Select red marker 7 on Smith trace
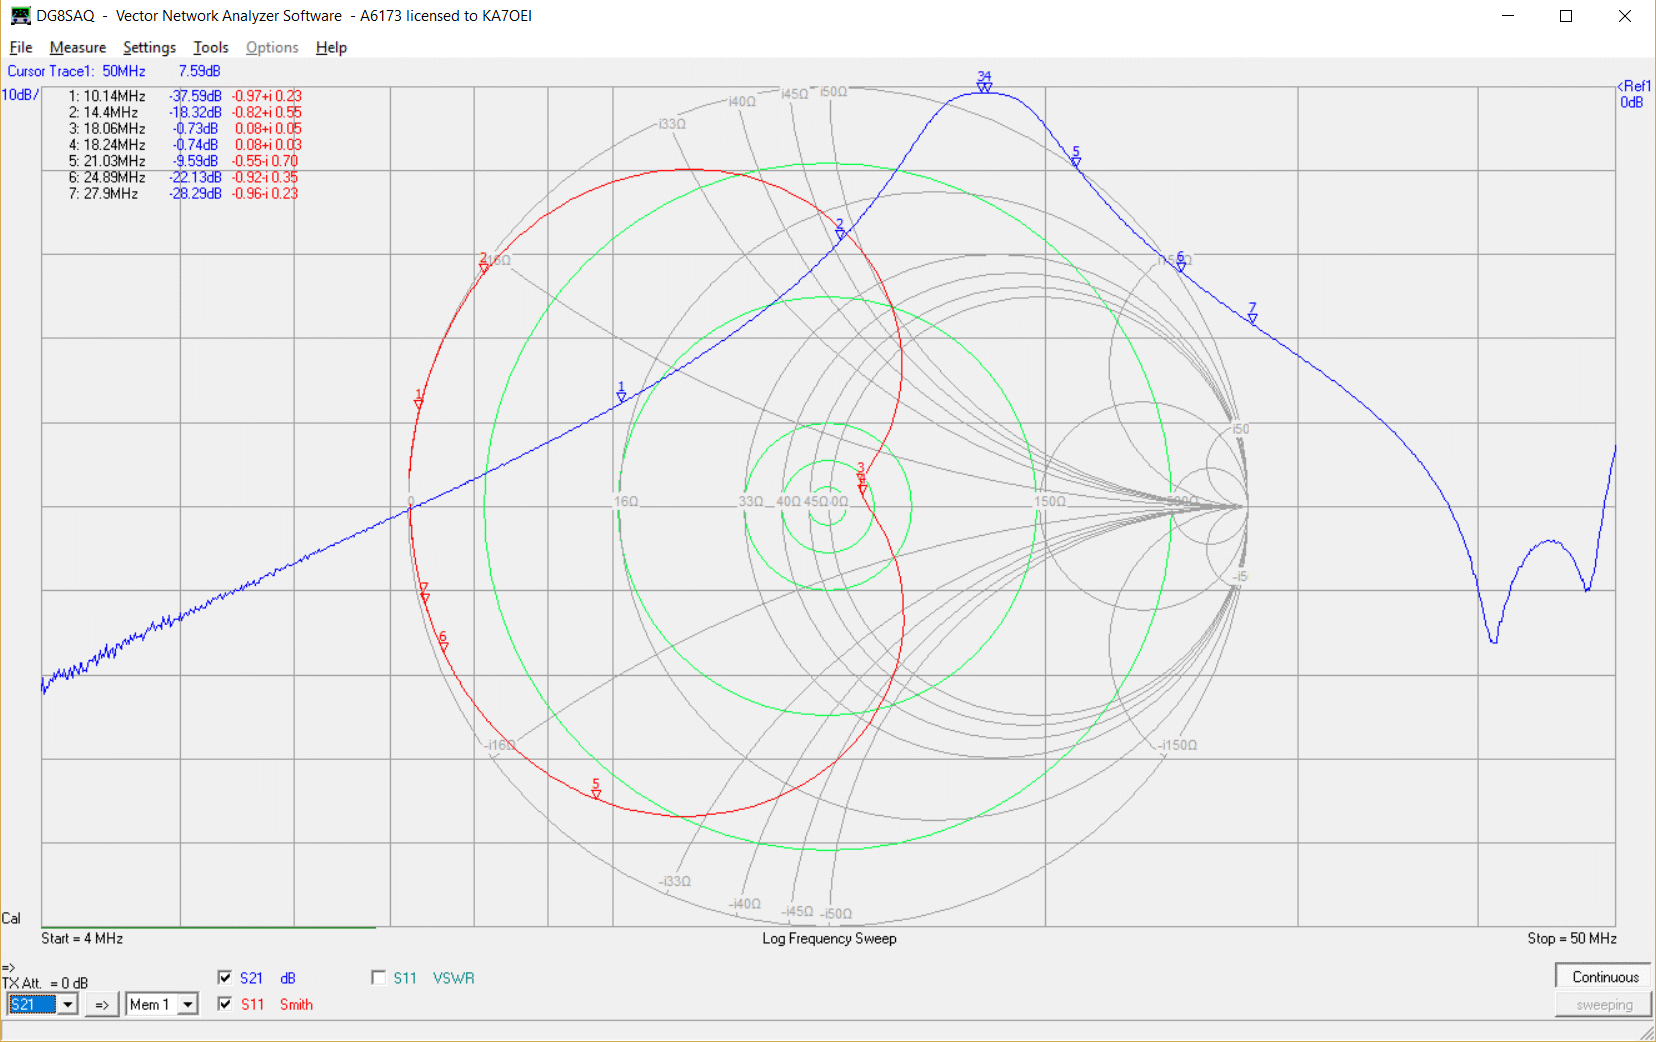 424,593
